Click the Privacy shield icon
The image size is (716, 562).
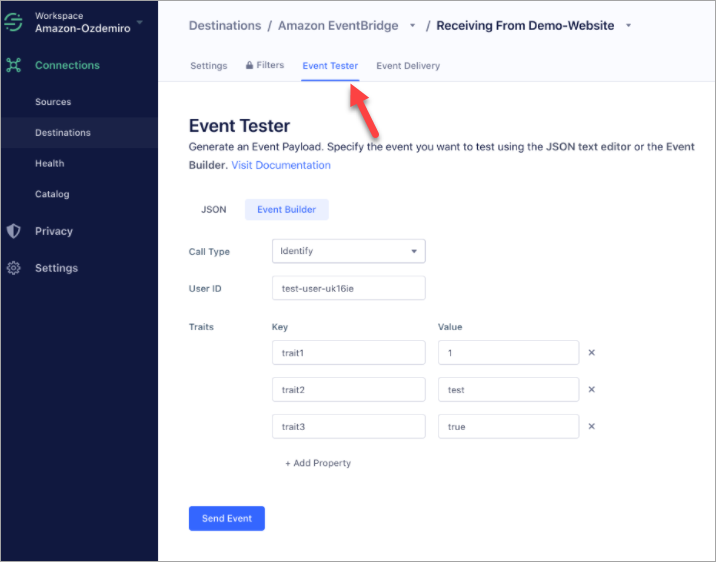14,231
